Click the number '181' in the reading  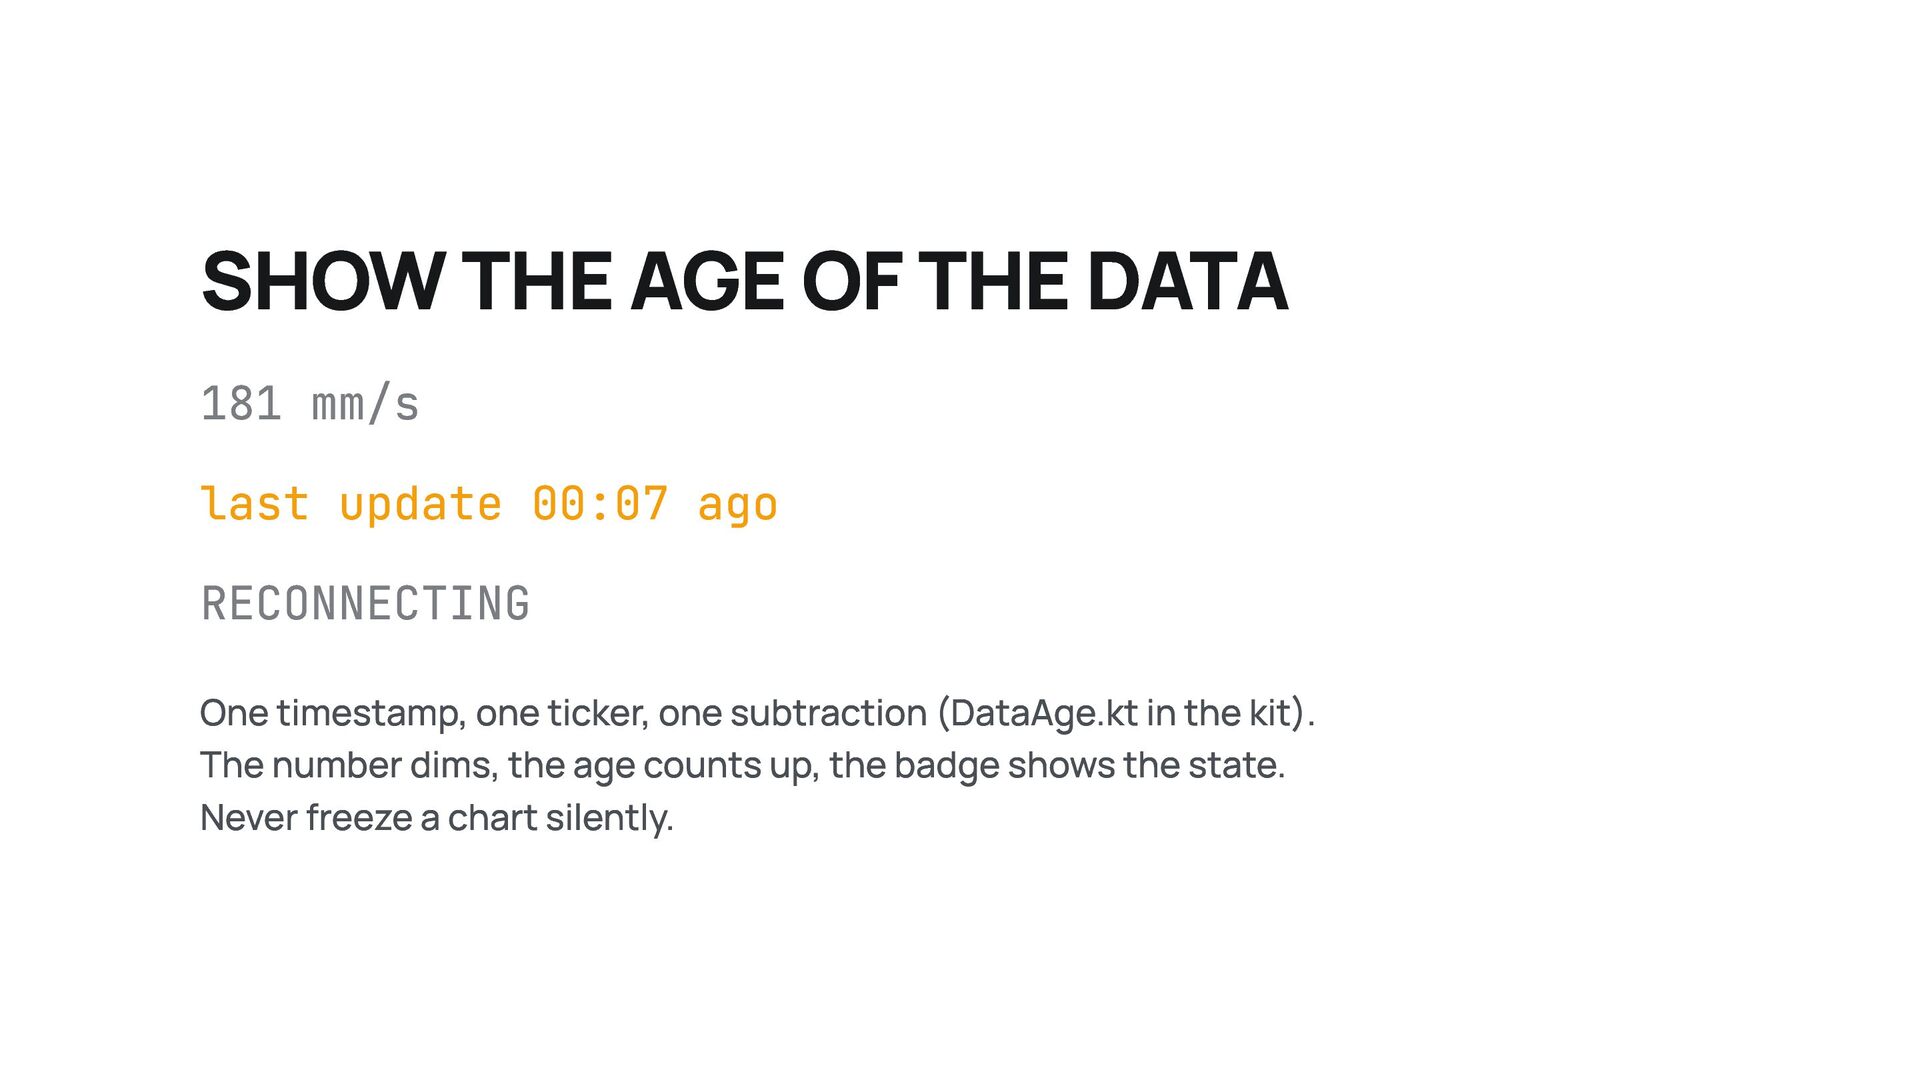(241, 405)
